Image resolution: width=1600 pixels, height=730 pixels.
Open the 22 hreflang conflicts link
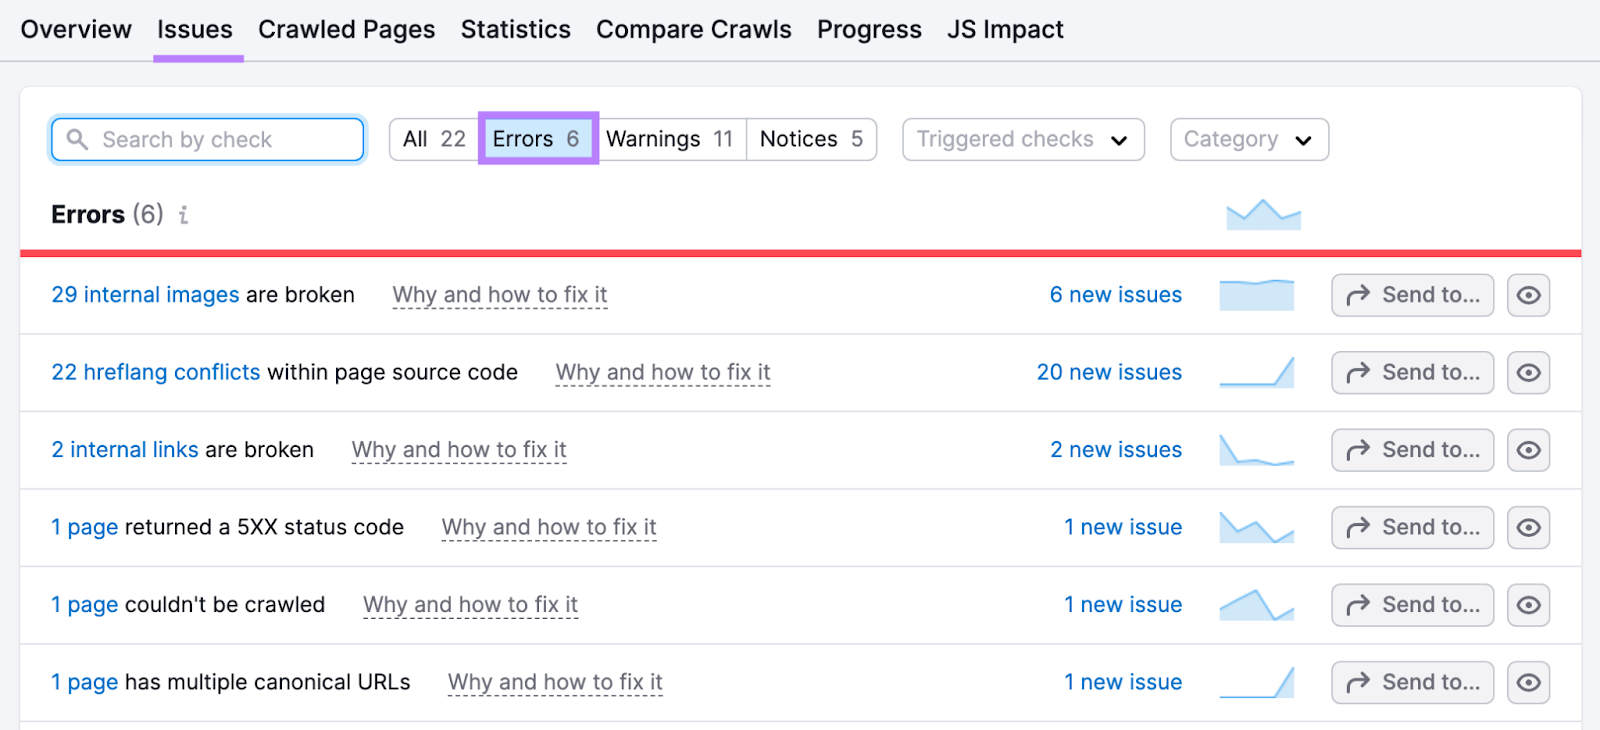tap(155, 372)
